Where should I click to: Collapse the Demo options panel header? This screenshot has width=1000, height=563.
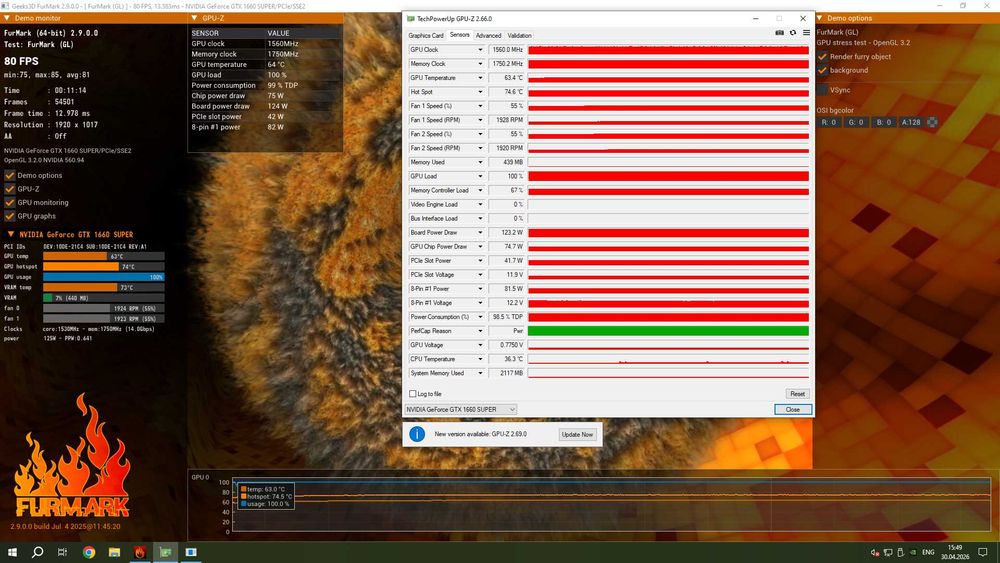[820, 18]
